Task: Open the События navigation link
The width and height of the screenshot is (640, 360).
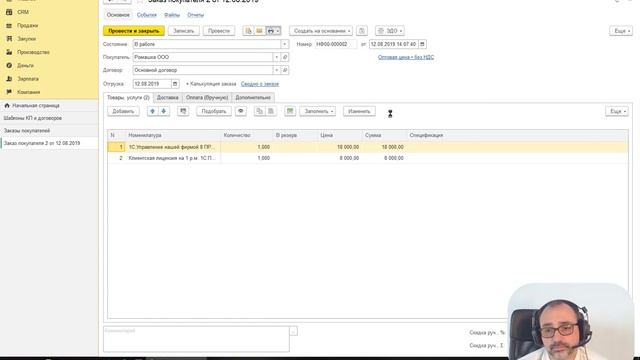Action: coord(147,15)
